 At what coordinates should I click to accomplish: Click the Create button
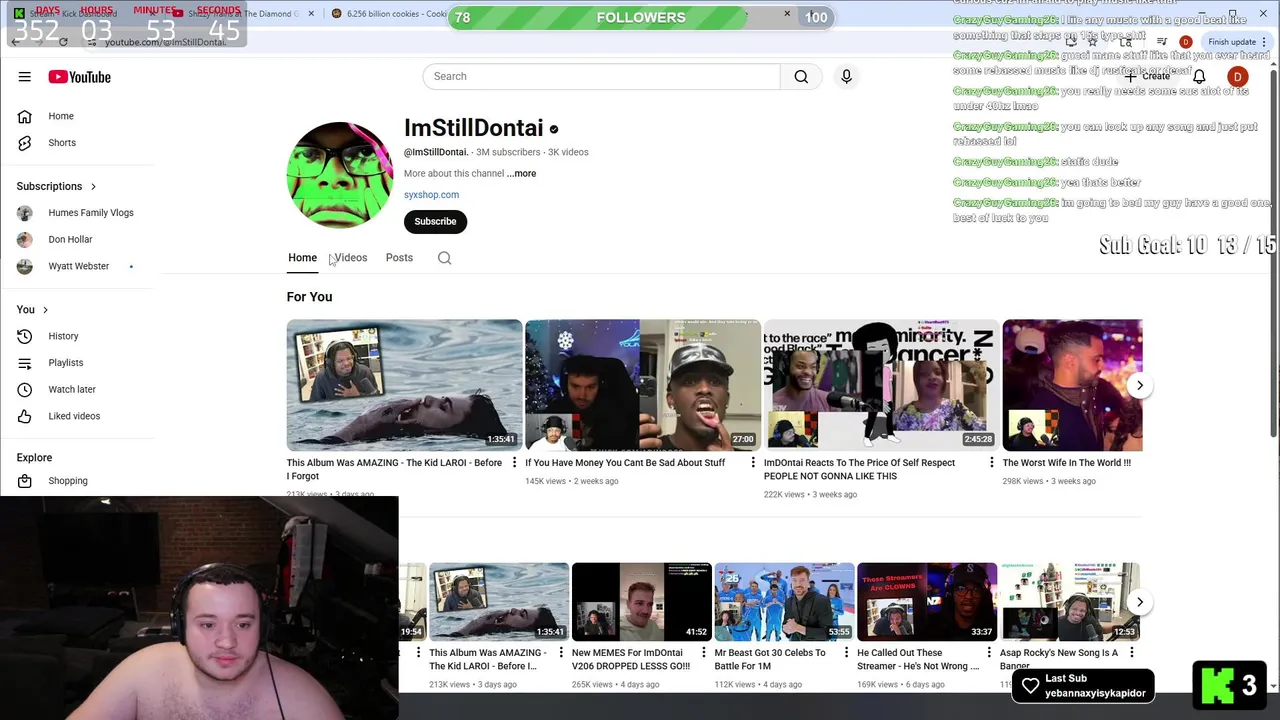(x=1147, y=77)
